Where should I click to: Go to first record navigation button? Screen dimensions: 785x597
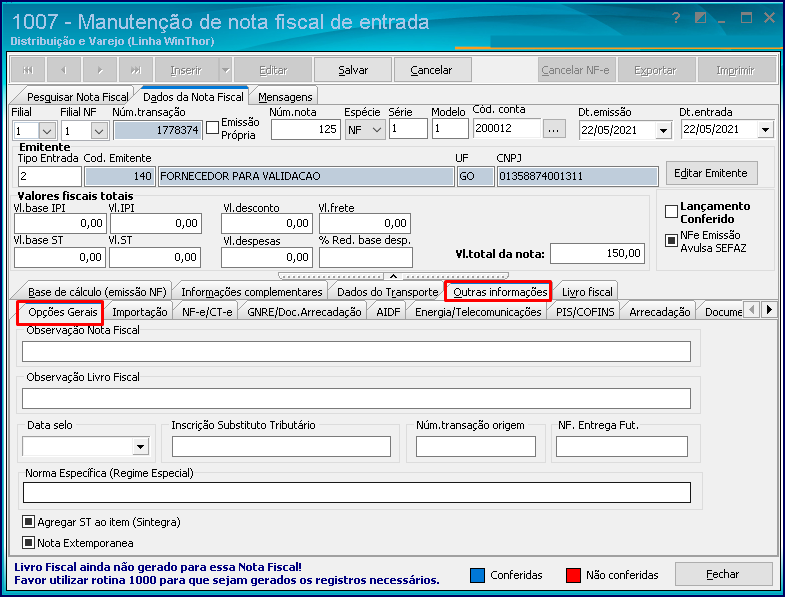28,70
